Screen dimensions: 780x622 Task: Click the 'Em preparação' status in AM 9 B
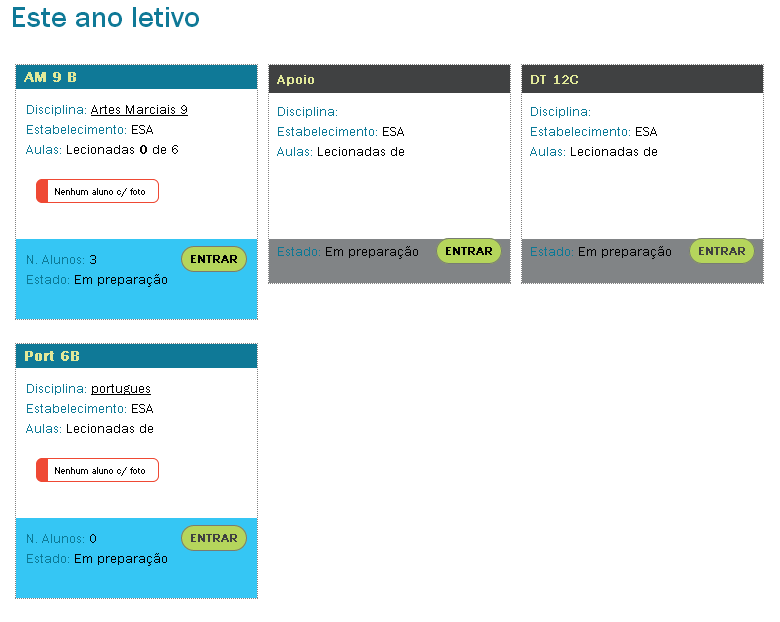pyautogui.click(x=121, y=280)
